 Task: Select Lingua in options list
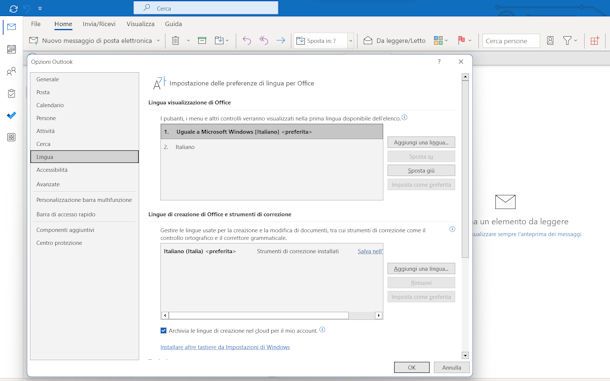84,157
